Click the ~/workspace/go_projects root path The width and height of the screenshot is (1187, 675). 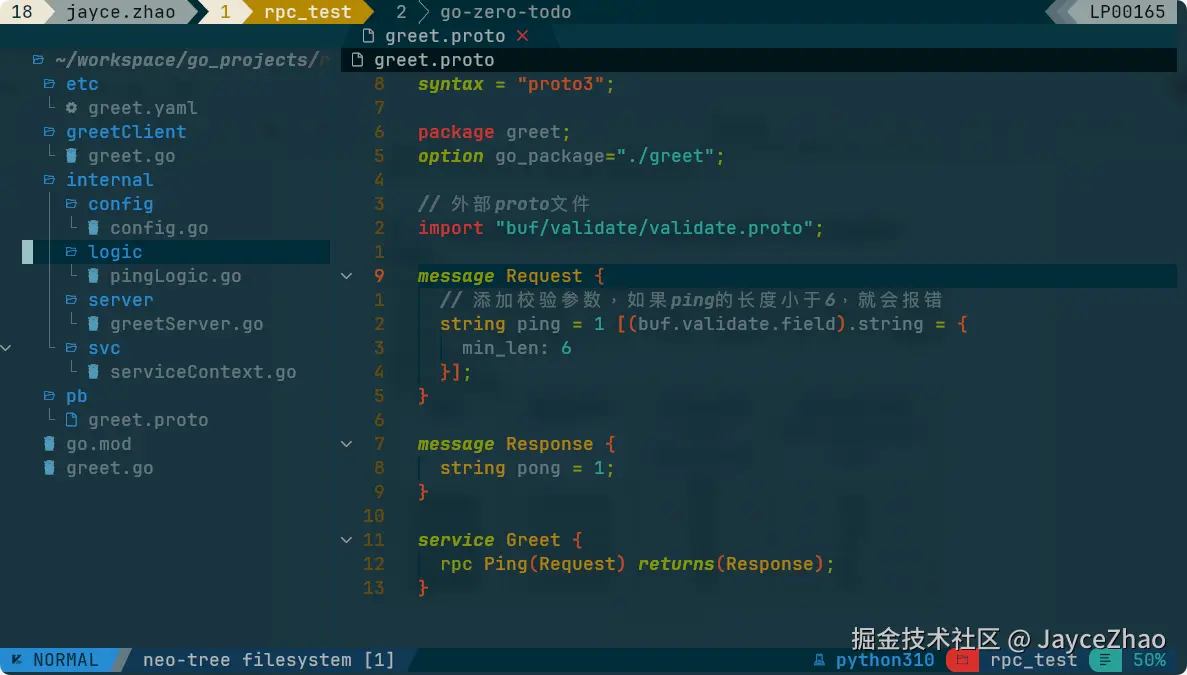[x=192, y=60]
